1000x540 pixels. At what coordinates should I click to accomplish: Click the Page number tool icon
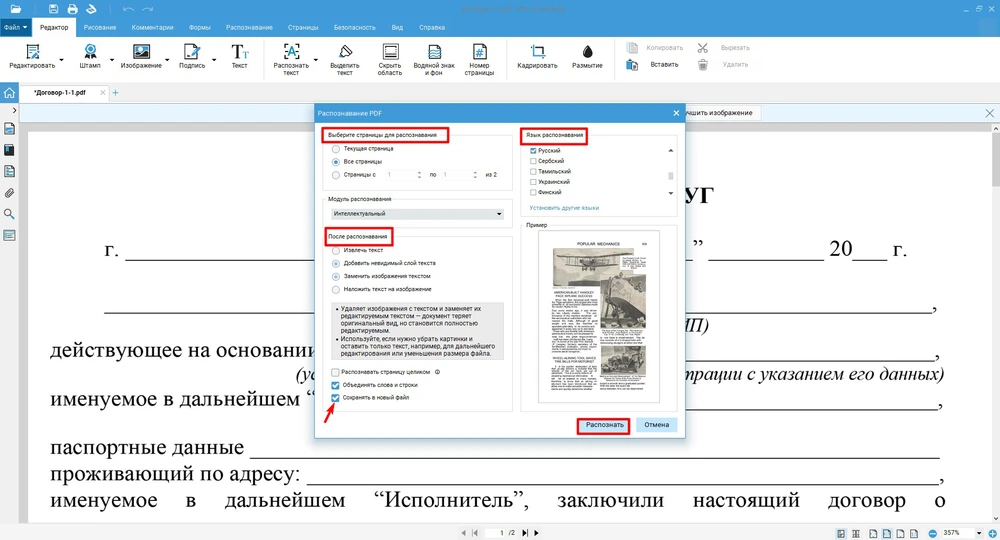[479, 52]
